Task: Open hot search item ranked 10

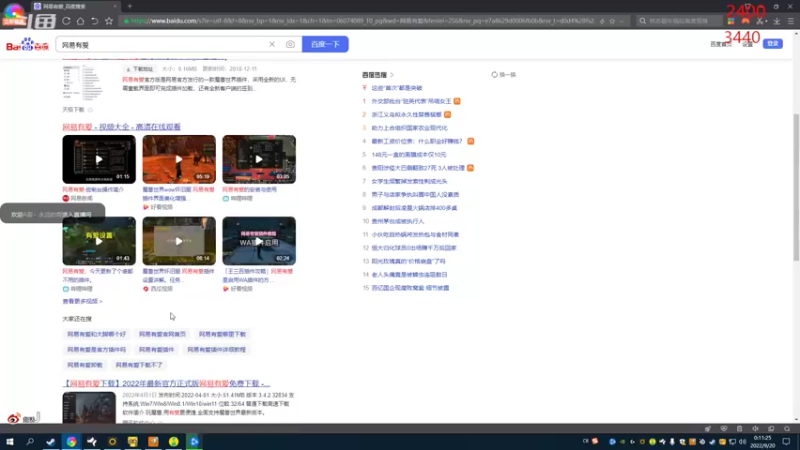Action: click(x=397, y=221)
